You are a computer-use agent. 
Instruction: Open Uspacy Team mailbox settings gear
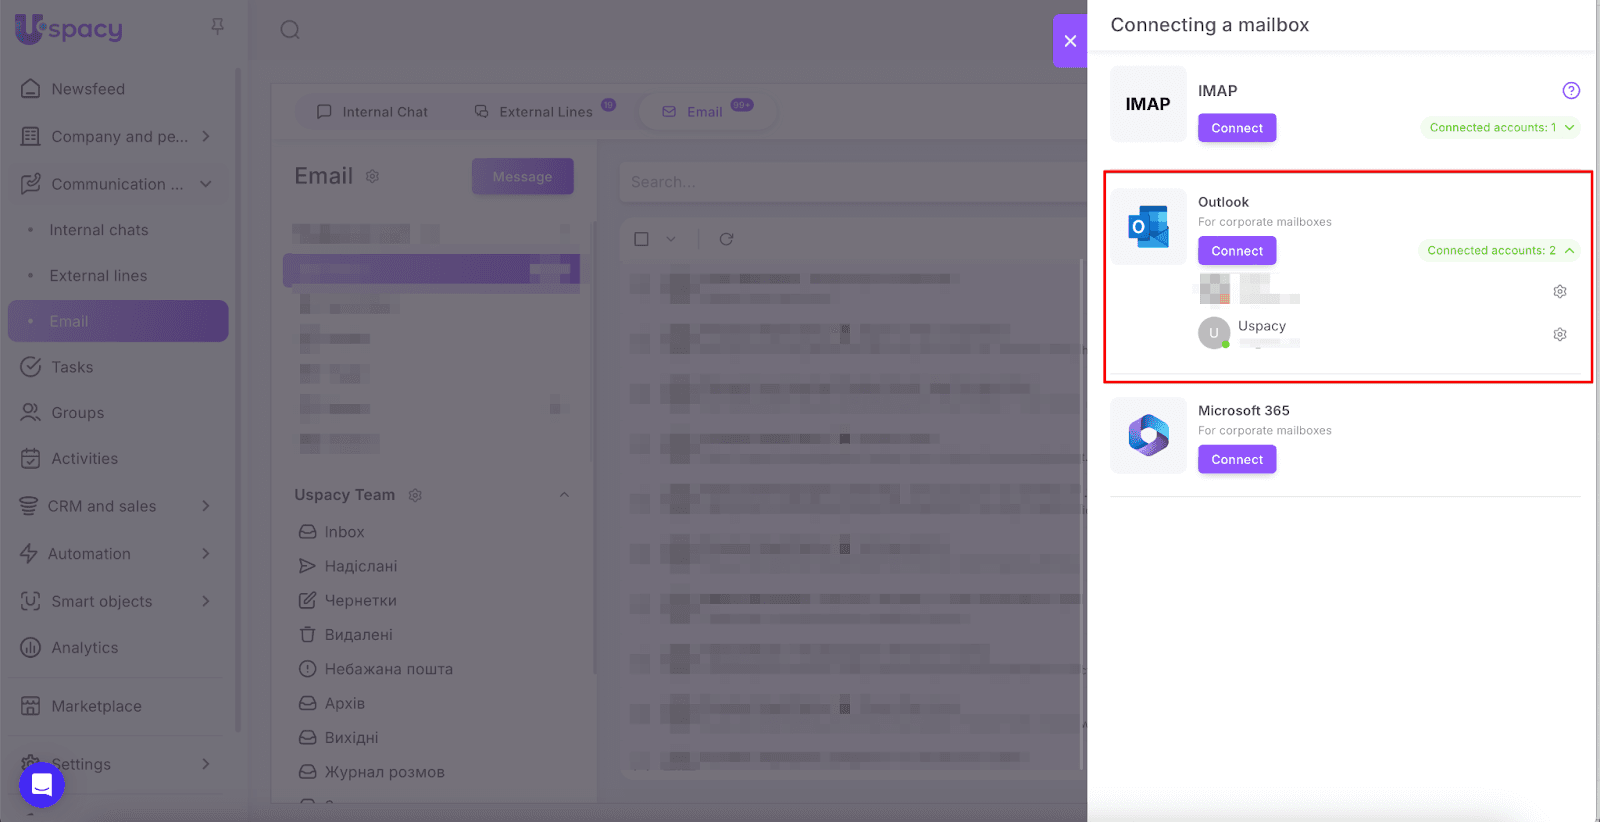pos(415,495)
